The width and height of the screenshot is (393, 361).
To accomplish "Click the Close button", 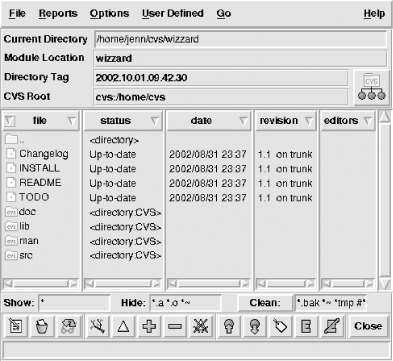I will [368, 326].
